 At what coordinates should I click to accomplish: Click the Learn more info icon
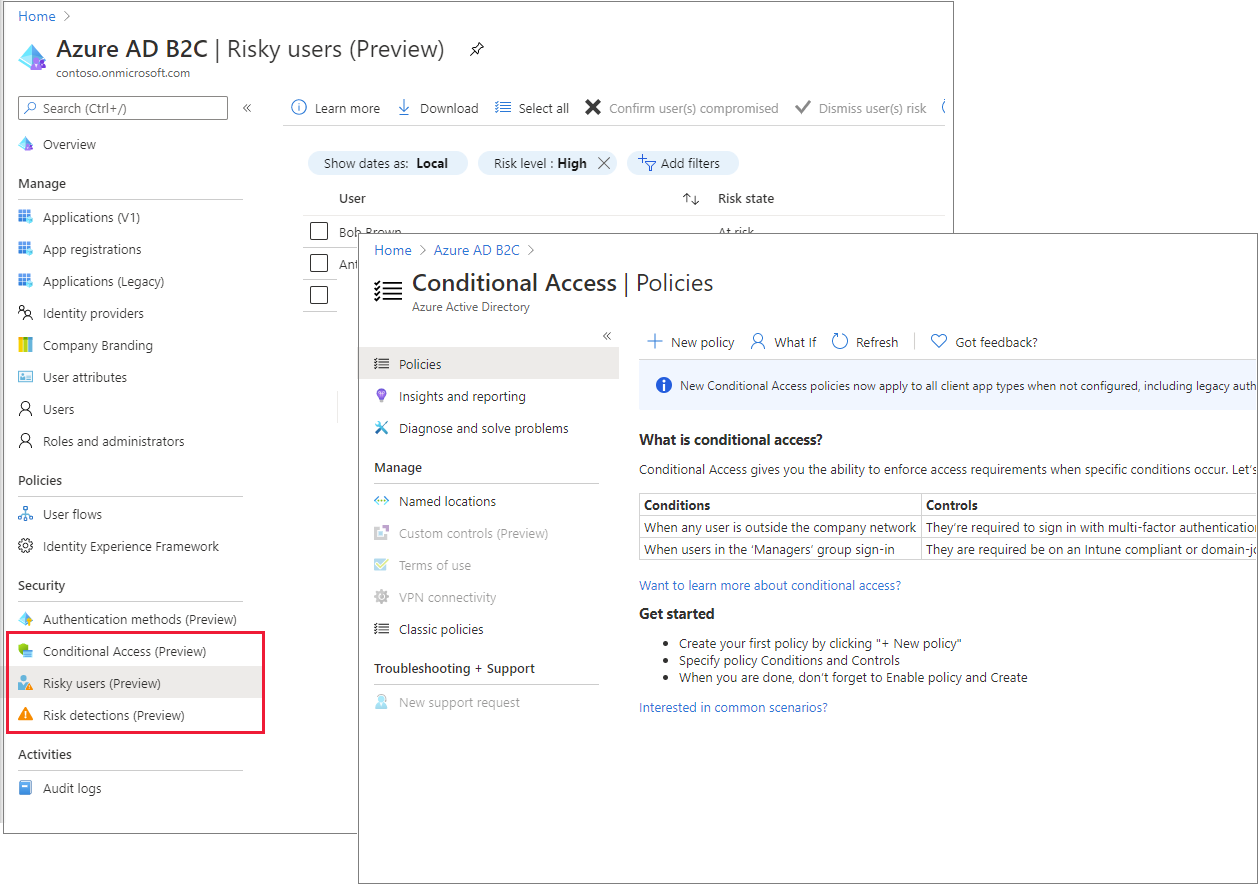pos(299,108)
